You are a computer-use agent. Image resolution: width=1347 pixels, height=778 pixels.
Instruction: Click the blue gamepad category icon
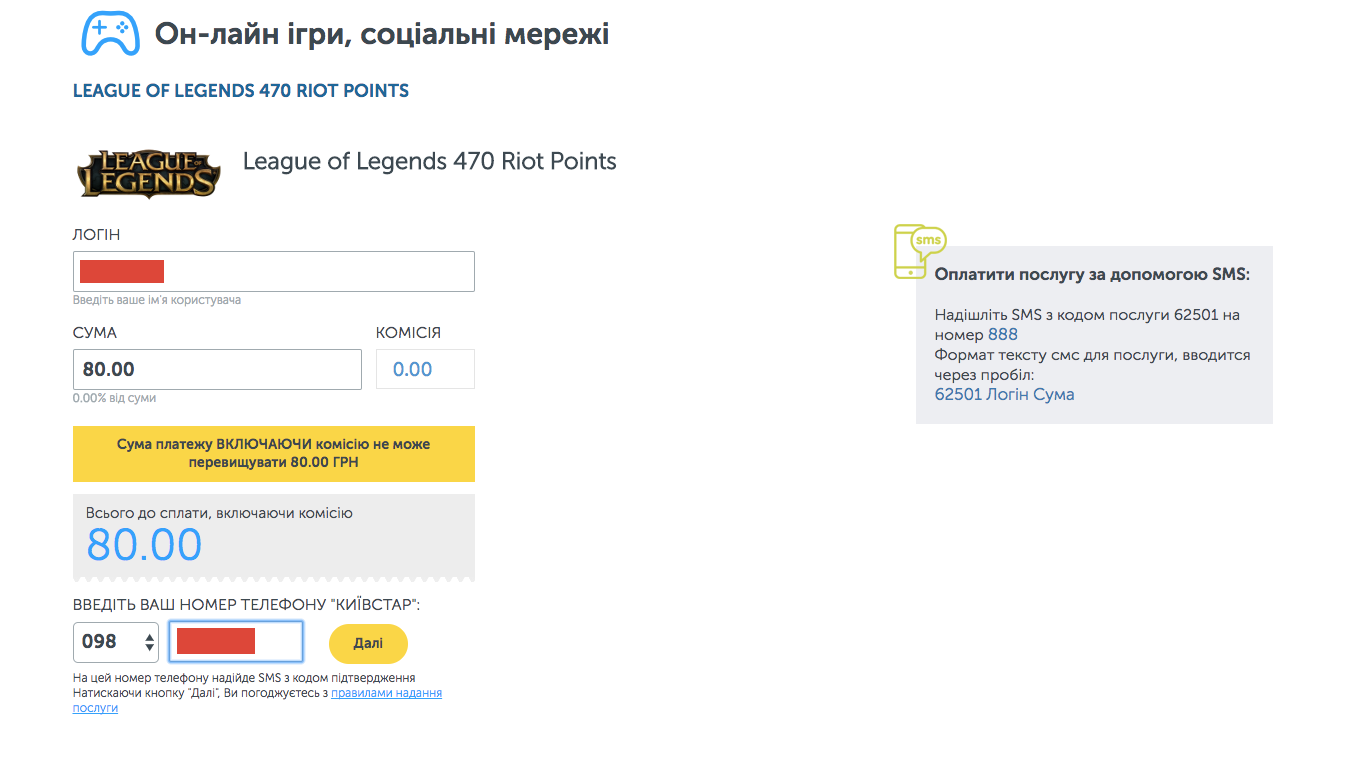tap(110, 33)
